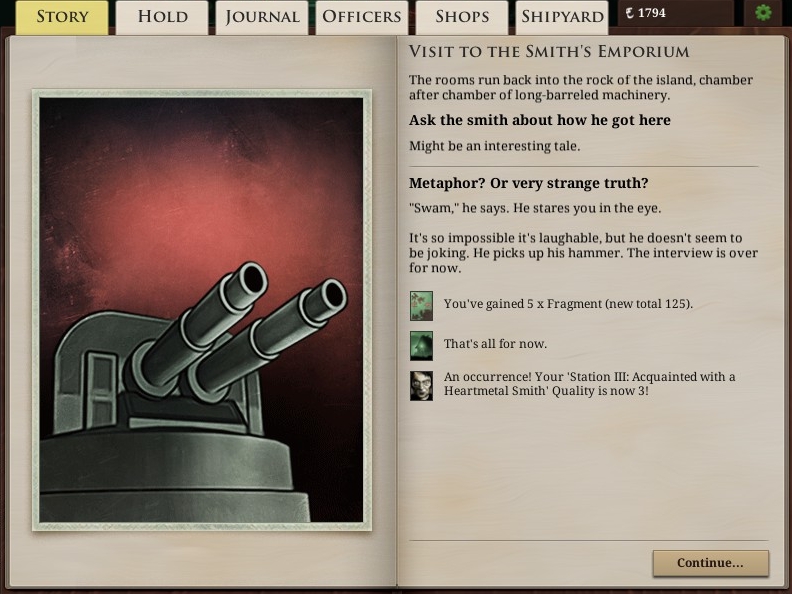The height and width of the screenshot is (594, 792).
Task: Click the Continue... button
Action: pyautogui.click(x=711, y=563)
